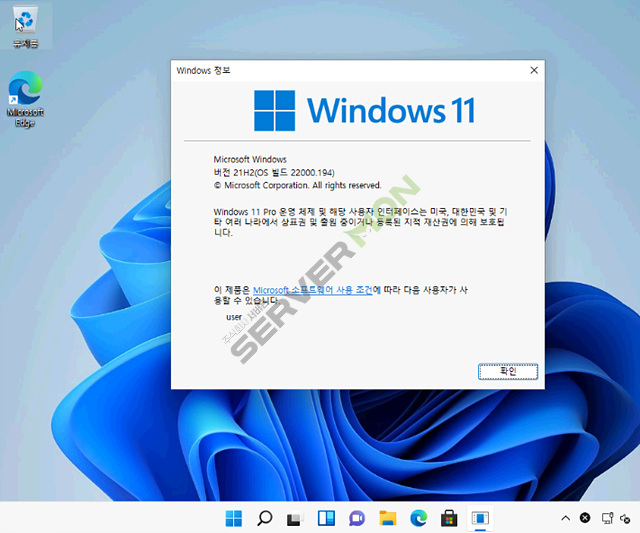
Task: Select the winver app taskbar icon
Action: (480, 518)
